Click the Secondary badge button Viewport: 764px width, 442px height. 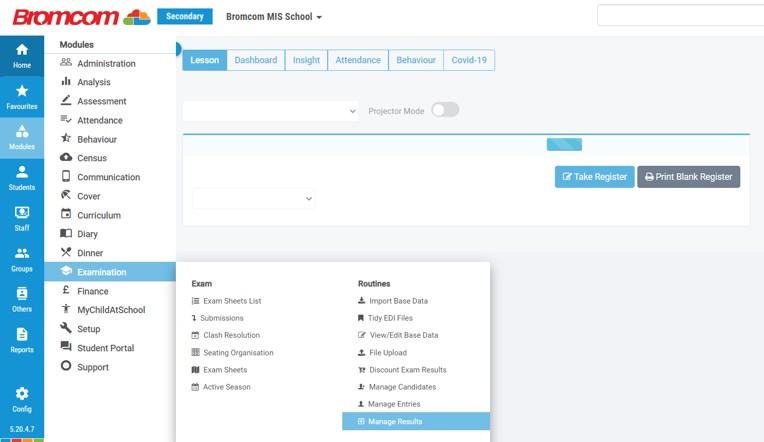(x=185, y=16)
